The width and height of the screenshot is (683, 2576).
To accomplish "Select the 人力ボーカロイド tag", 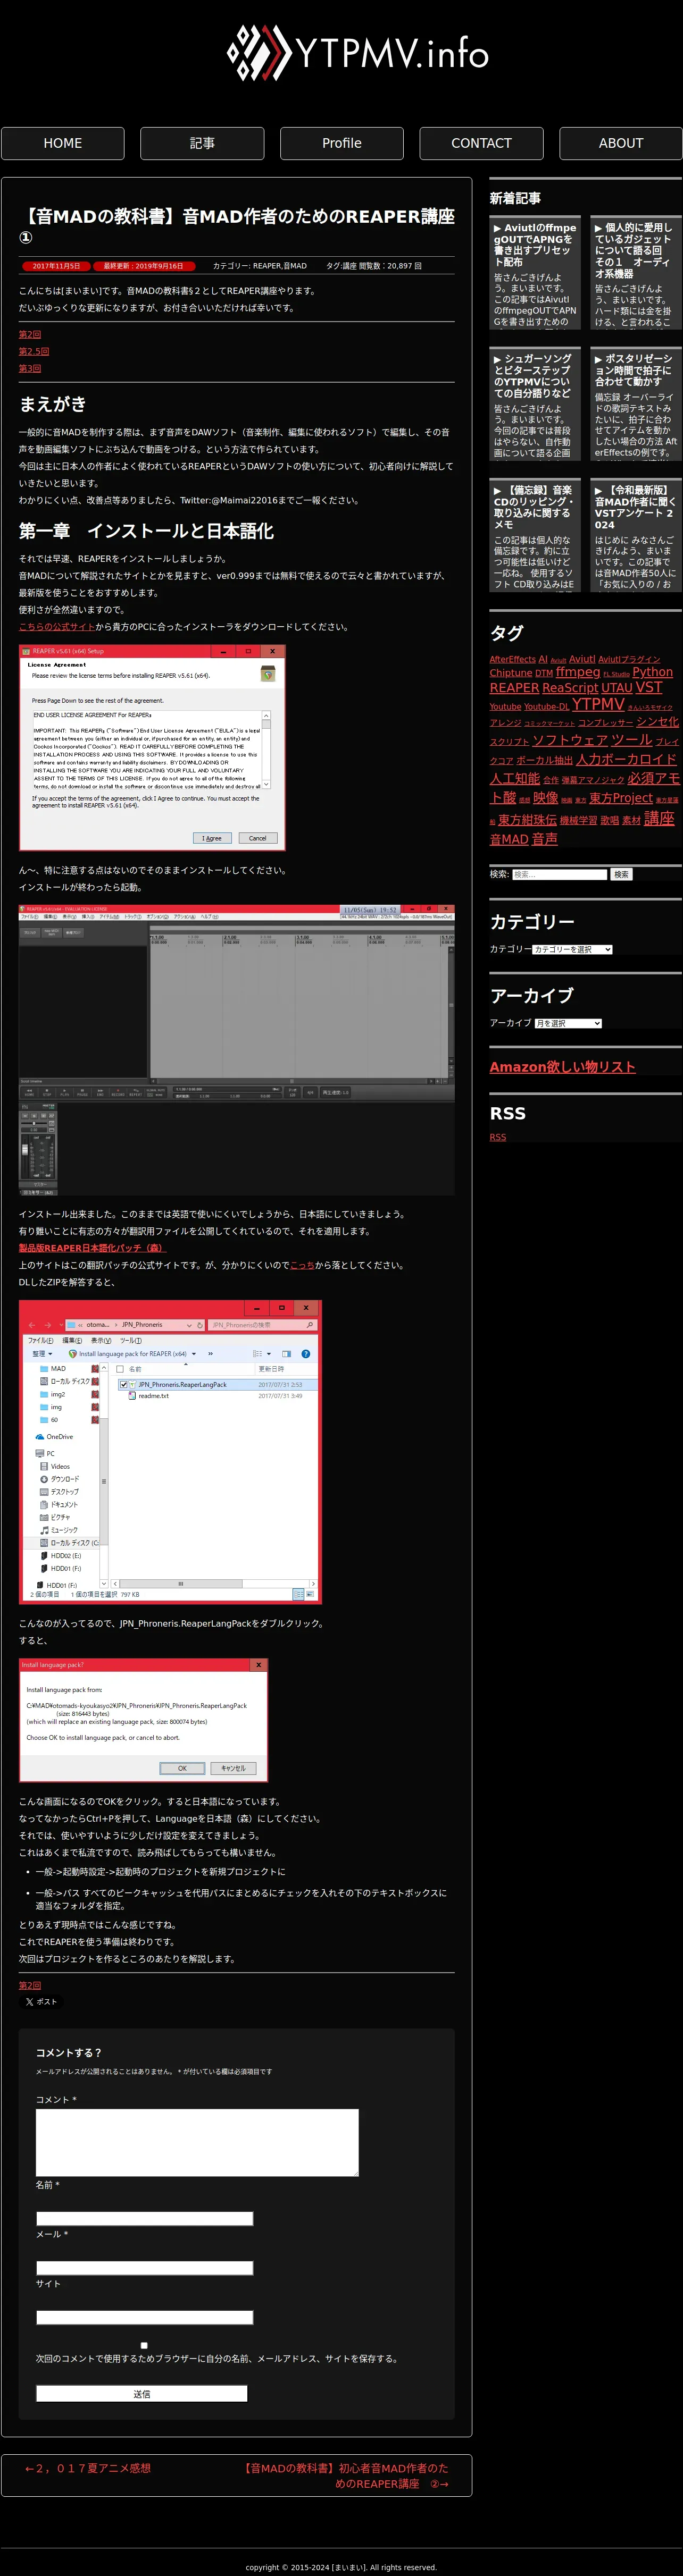I will [626, 760].
